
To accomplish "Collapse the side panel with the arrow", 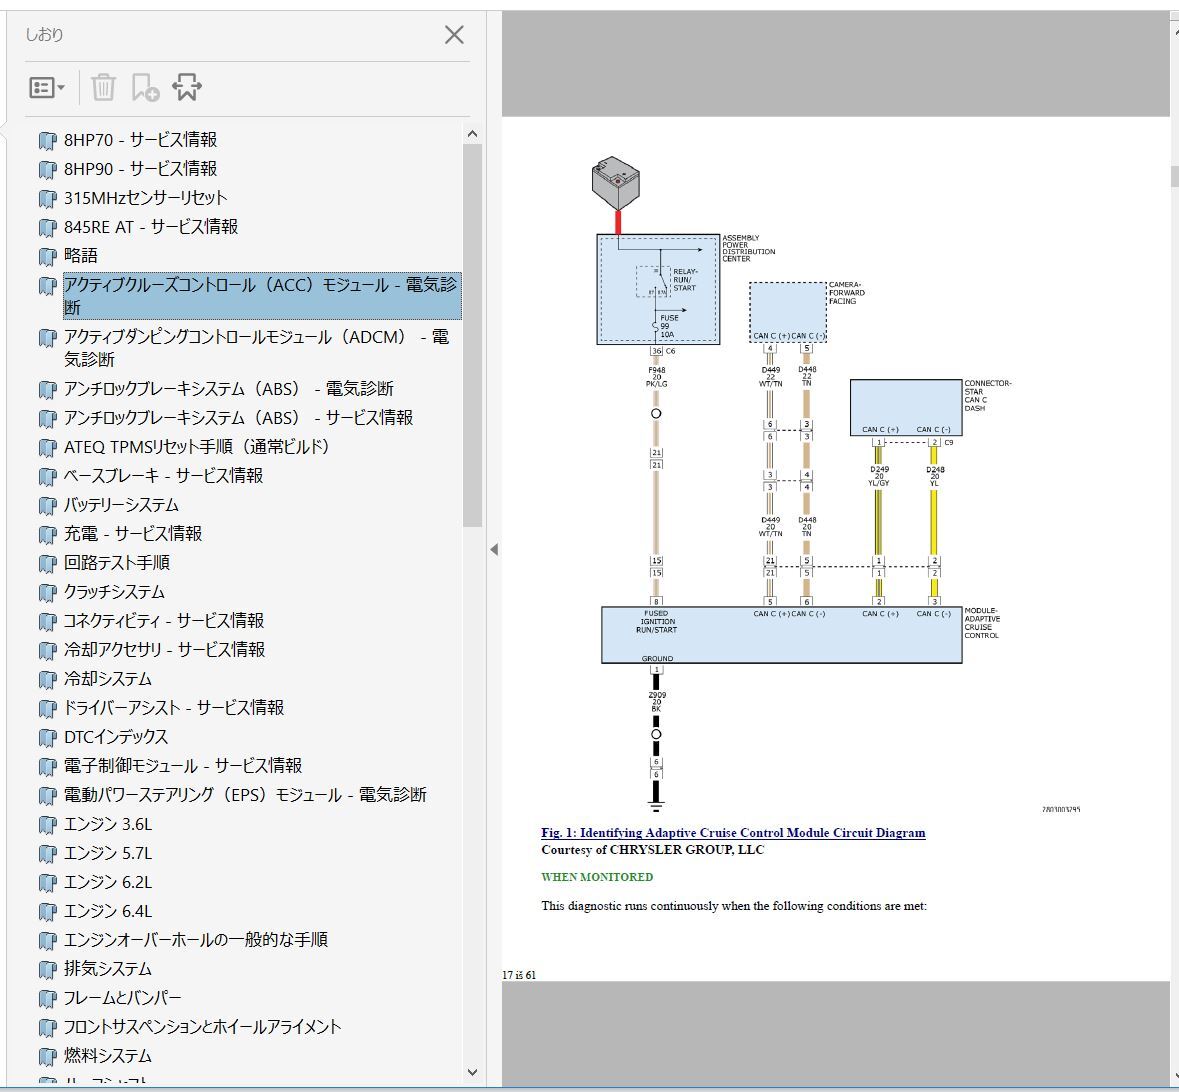I will [x=493, y=549].
